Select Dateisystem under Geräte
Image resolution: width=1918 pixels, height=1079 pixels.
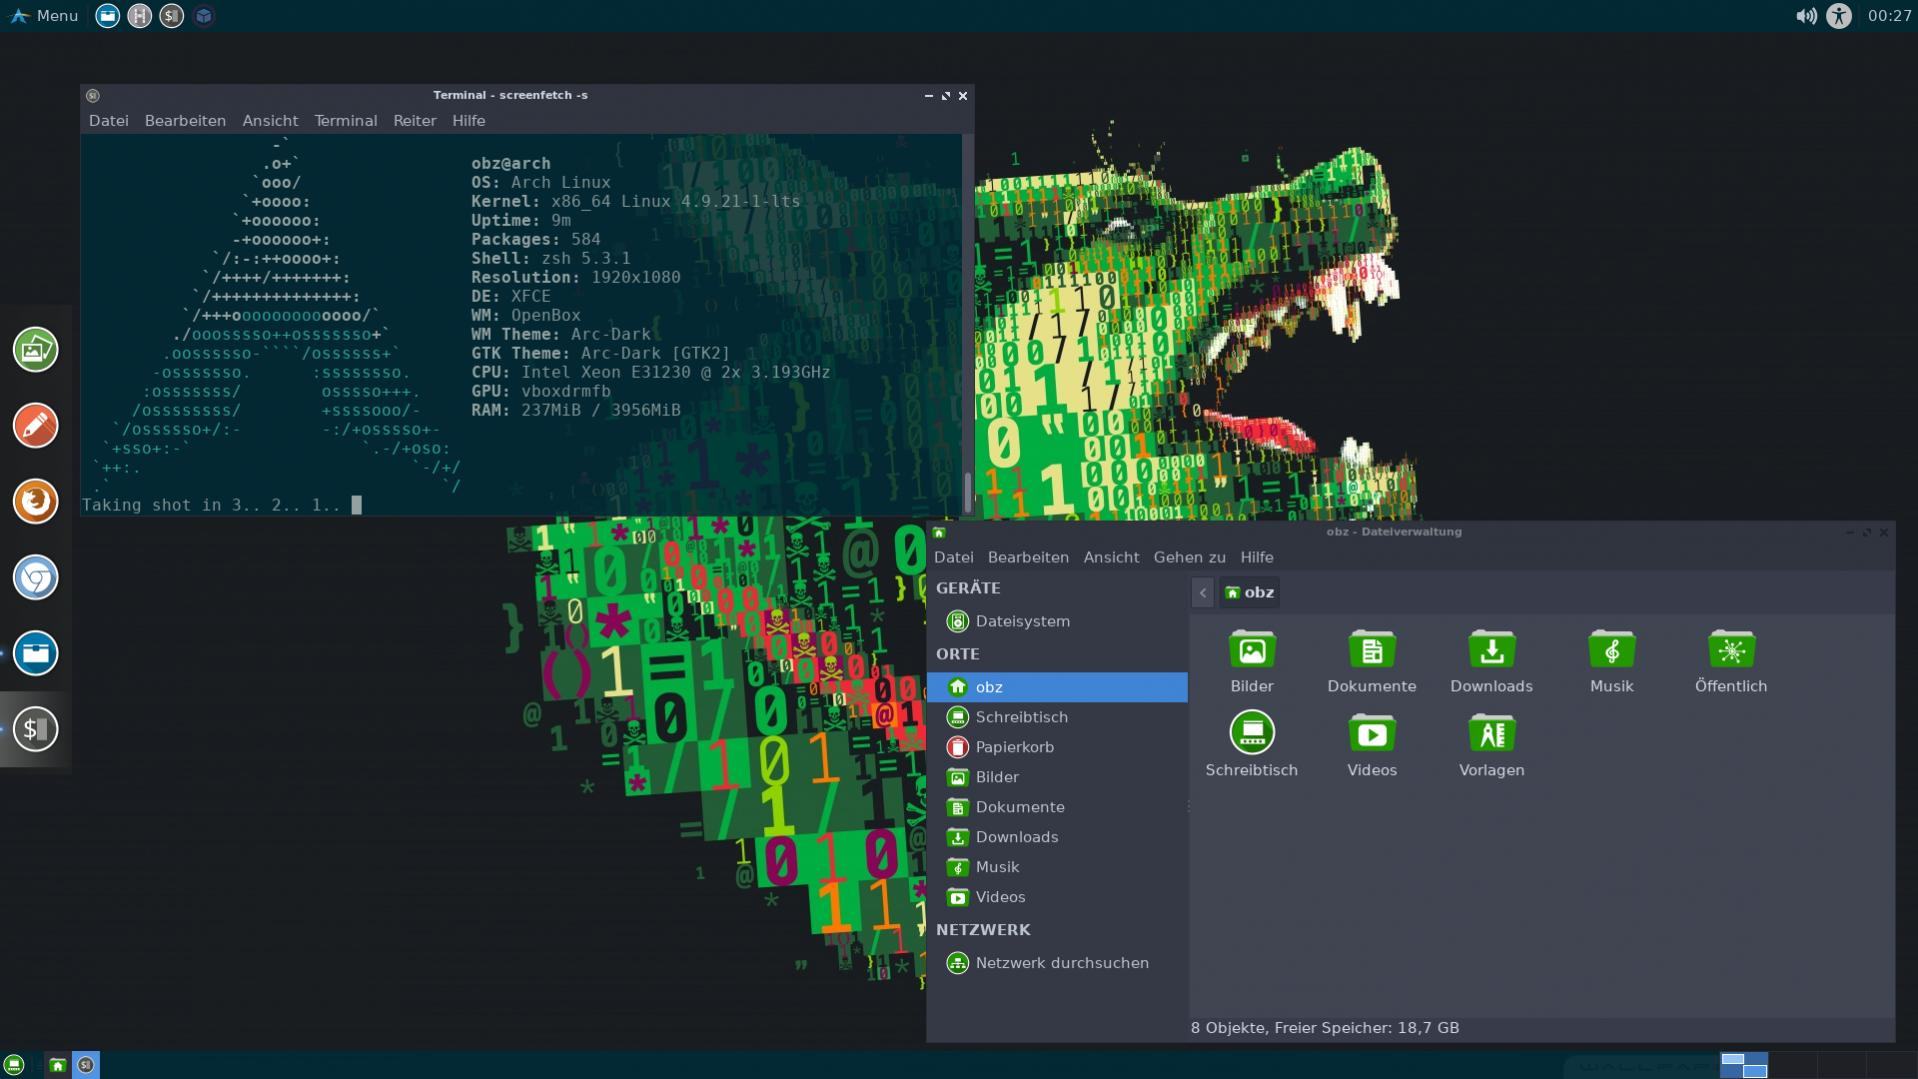tap(1057, 621)
